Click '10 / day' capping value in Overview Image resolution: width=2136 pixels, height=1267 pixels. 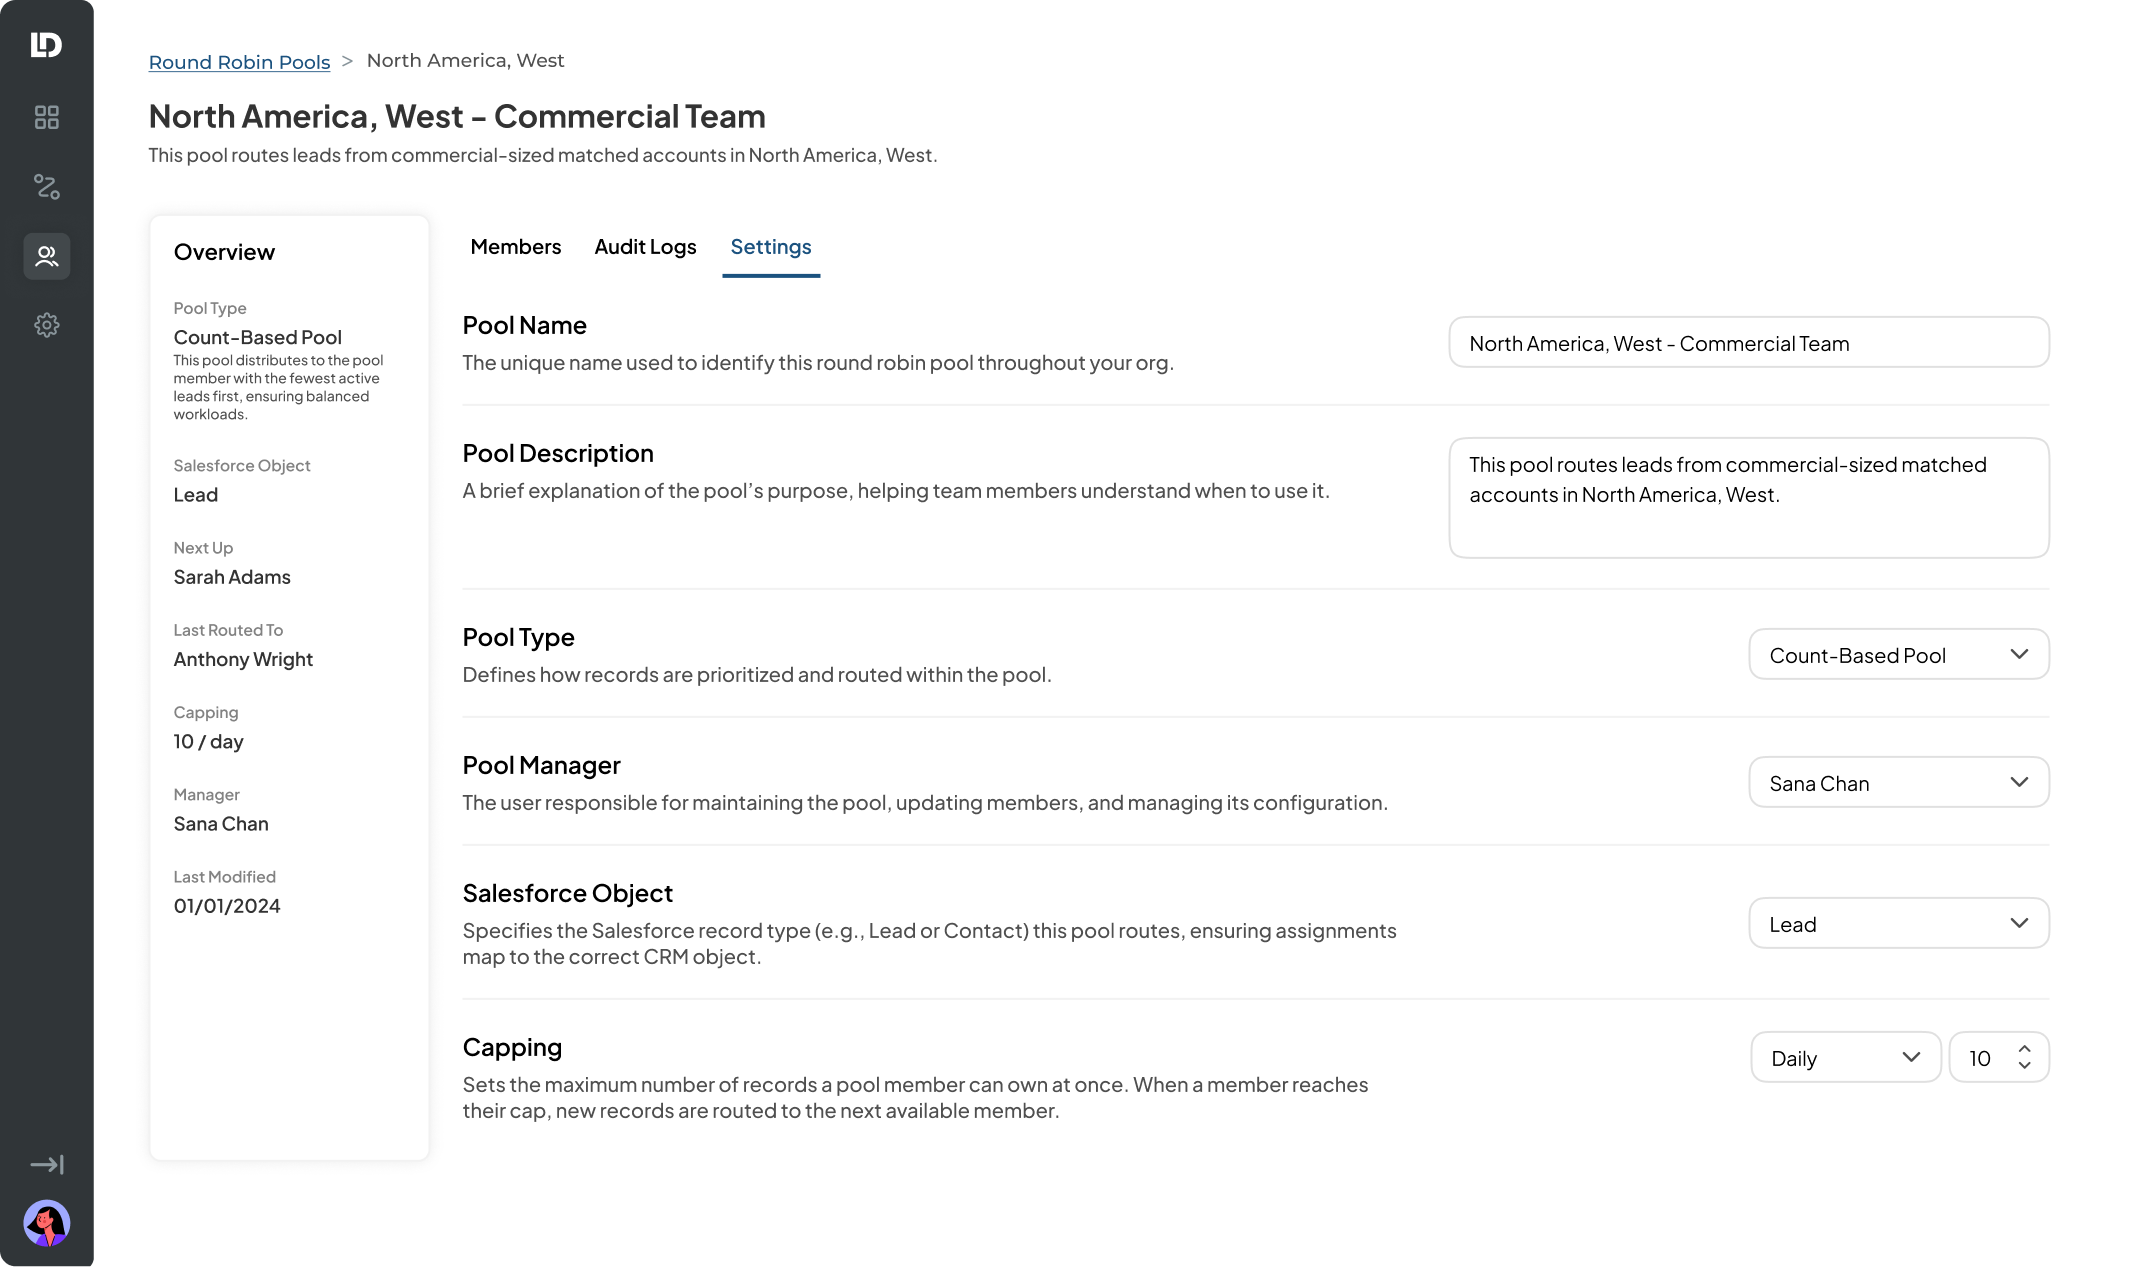point(208,742)
